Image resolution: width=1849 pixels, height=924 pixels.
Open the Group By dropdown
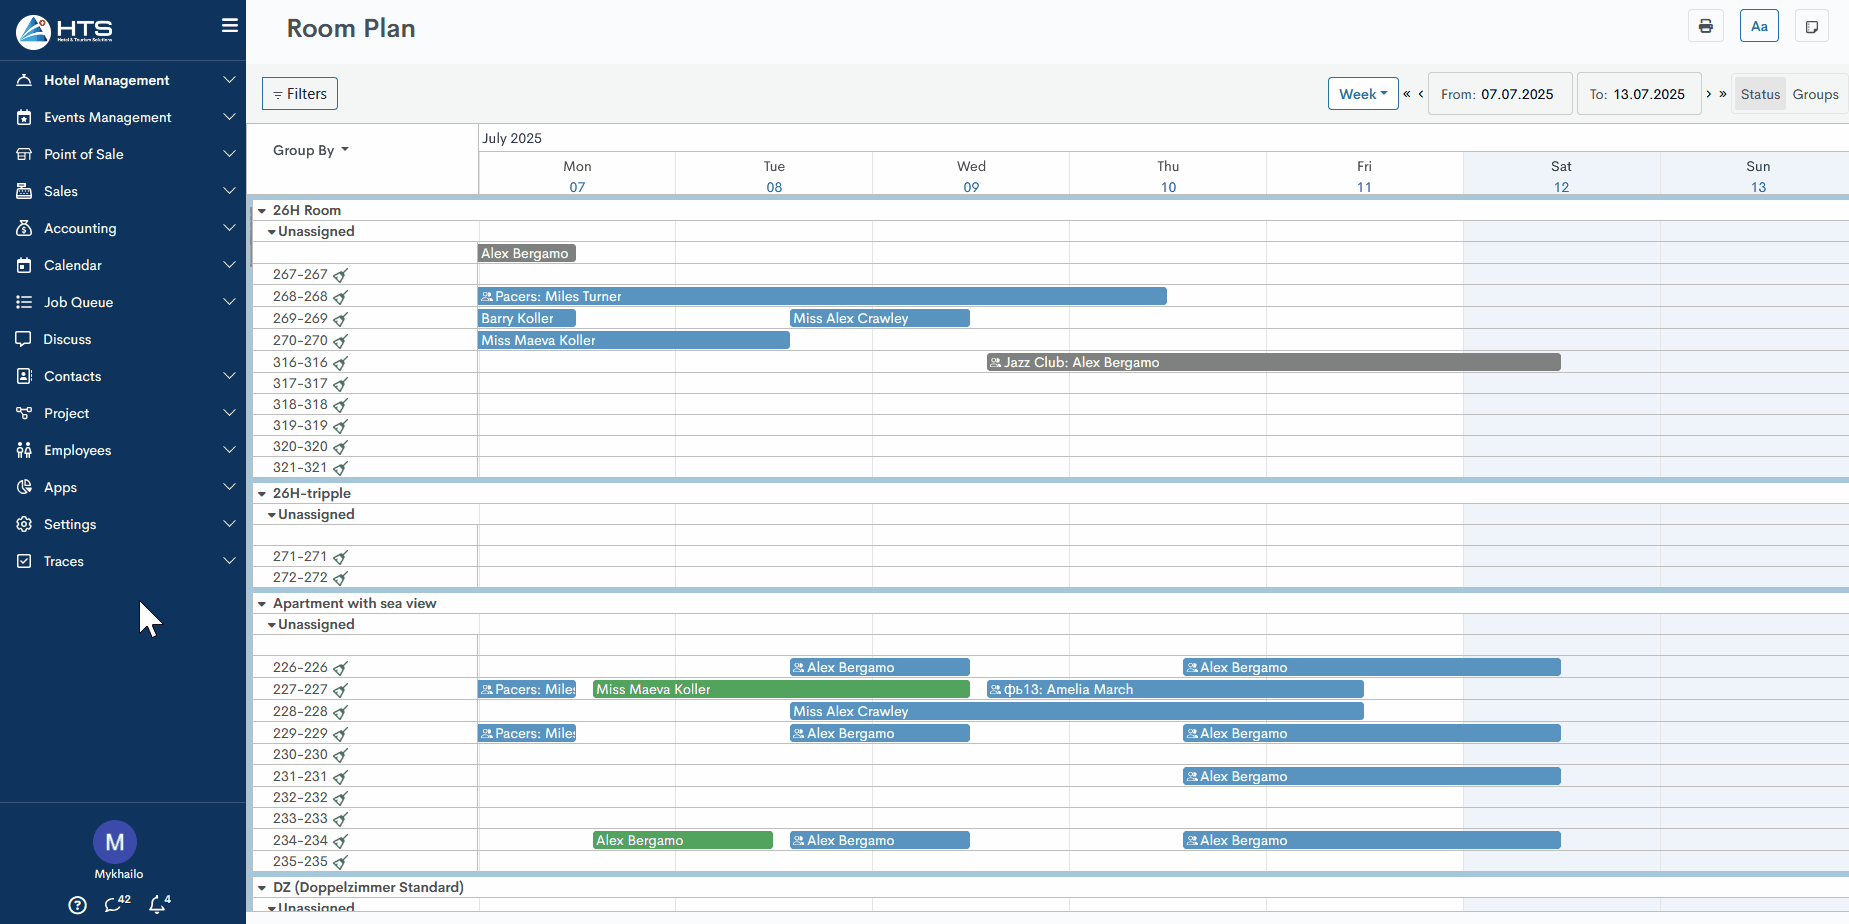(x=311, y=150)
